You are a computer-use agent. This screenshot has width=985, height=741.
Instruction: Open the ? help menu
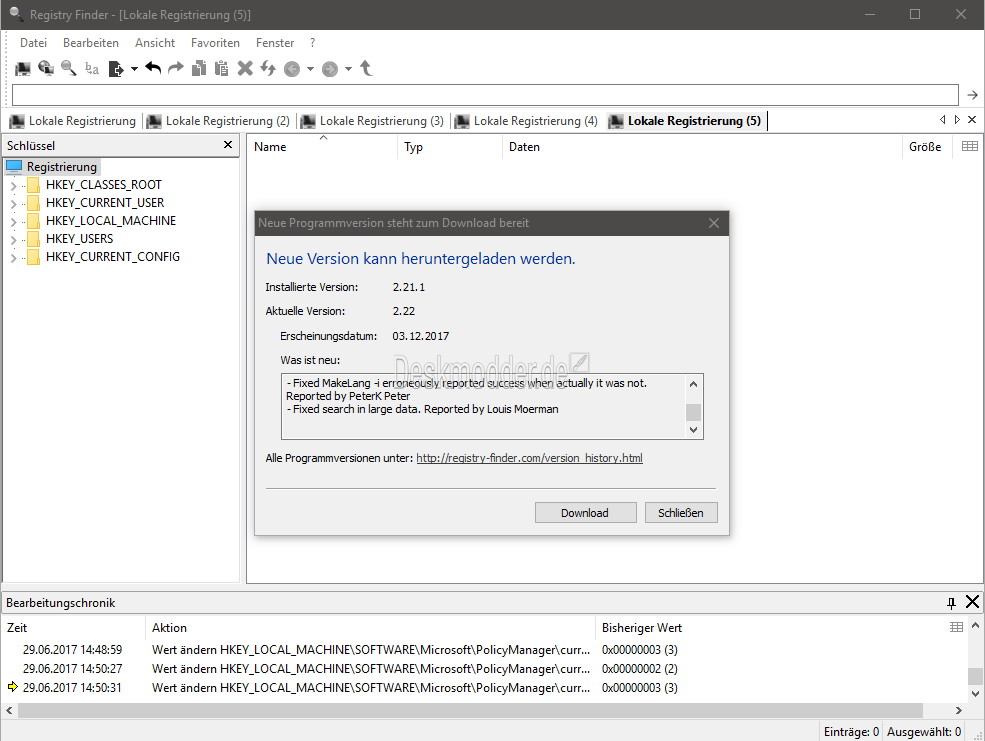coord(312,43)
